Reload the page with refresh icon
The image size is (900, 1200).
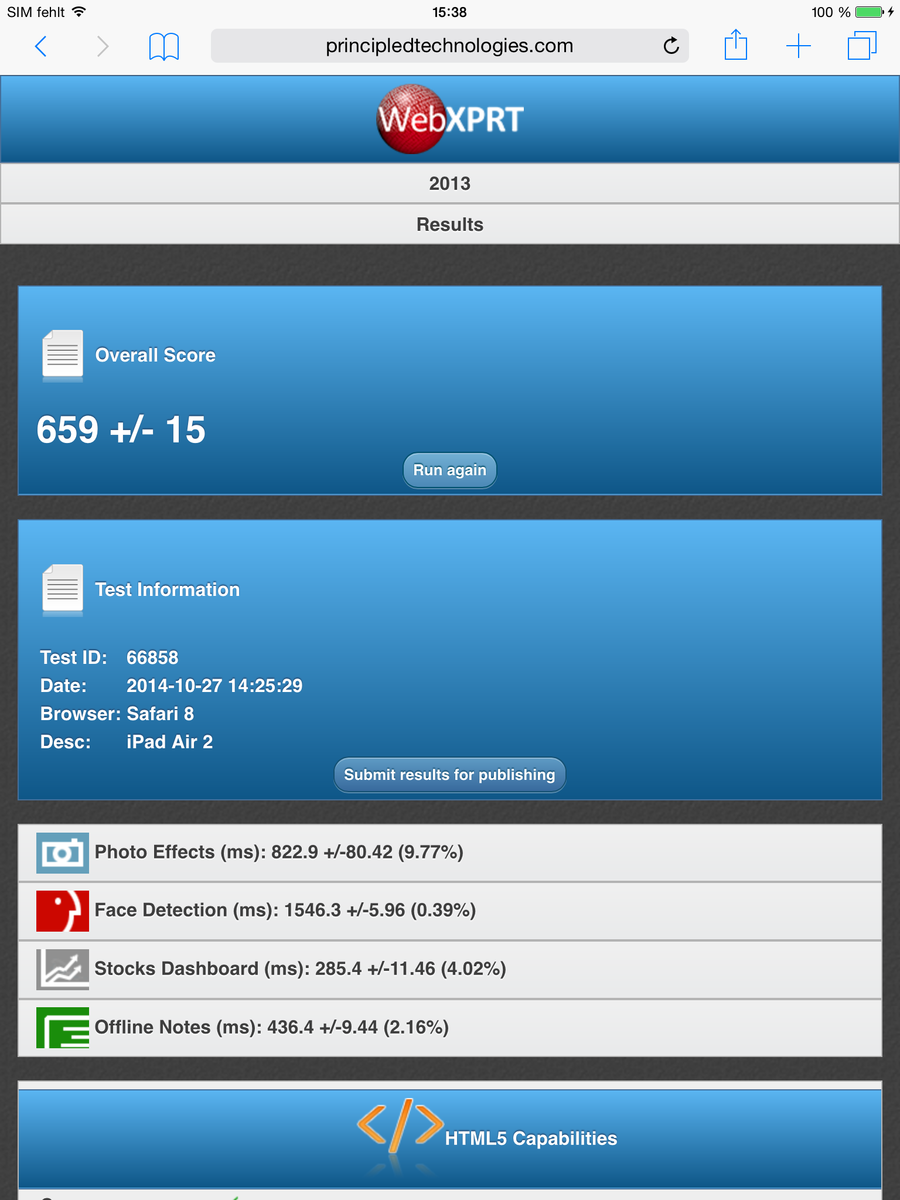click(x=671, y=46)
